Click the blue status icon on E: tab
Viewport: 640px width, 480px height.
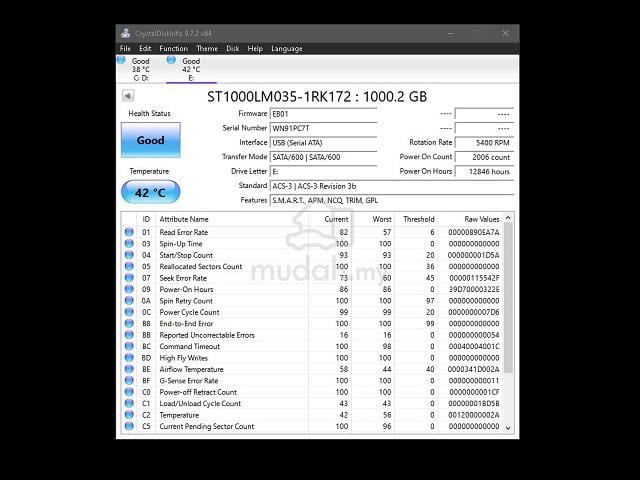(x=171, y=60)
